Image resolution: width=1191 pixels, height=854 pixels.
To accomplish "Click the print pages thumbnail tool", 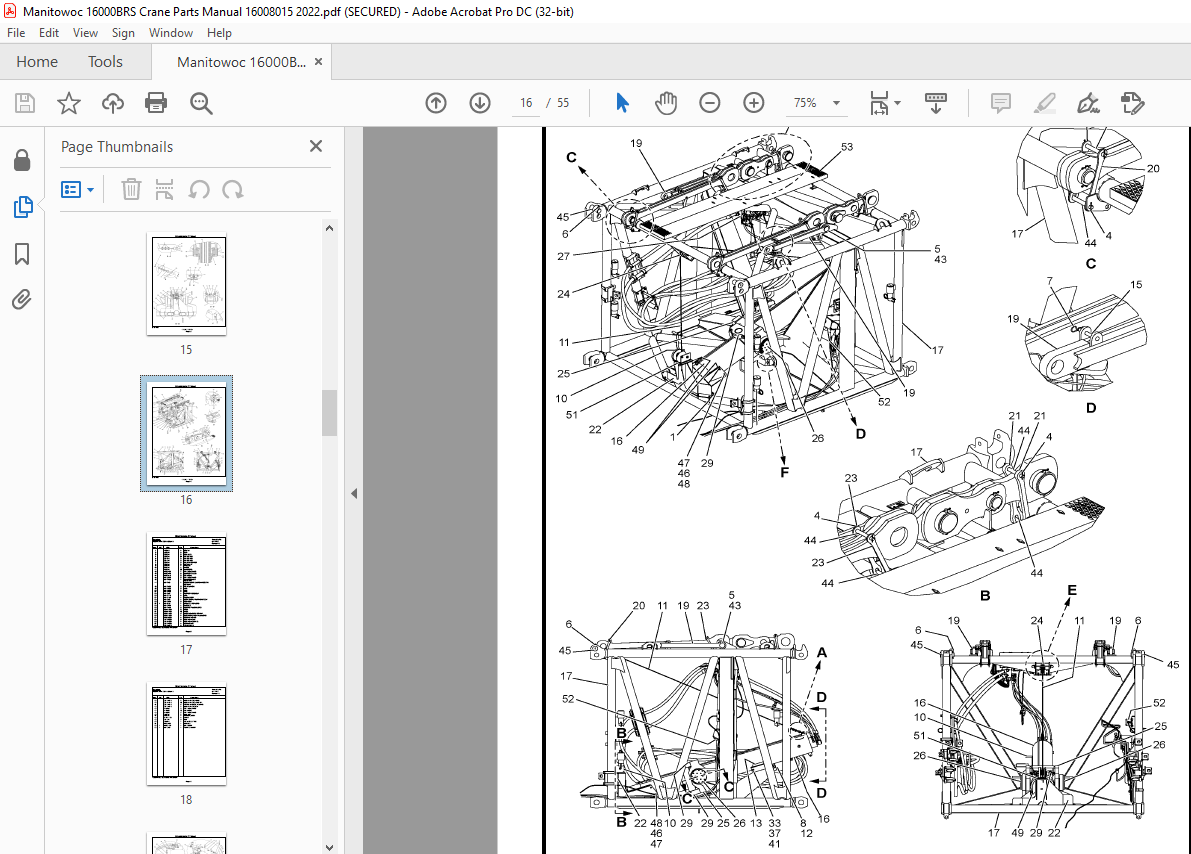I will (164, 189).
